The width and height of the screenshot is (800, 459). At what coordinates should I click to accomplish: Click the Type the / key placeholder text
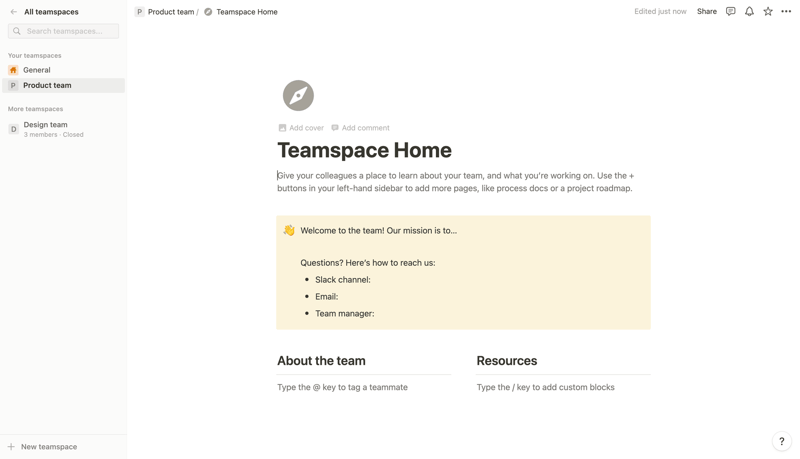[x=545, y=387]
